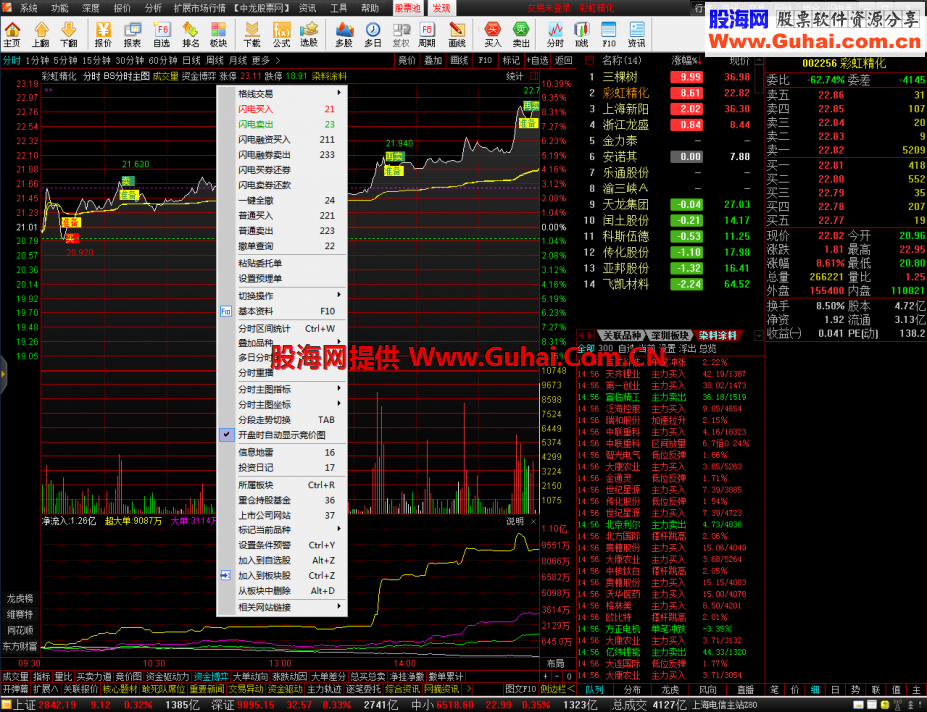
Task: Toggle 开盘时自动显示竞价图 checkmark
Action: [x=226, y=435]
